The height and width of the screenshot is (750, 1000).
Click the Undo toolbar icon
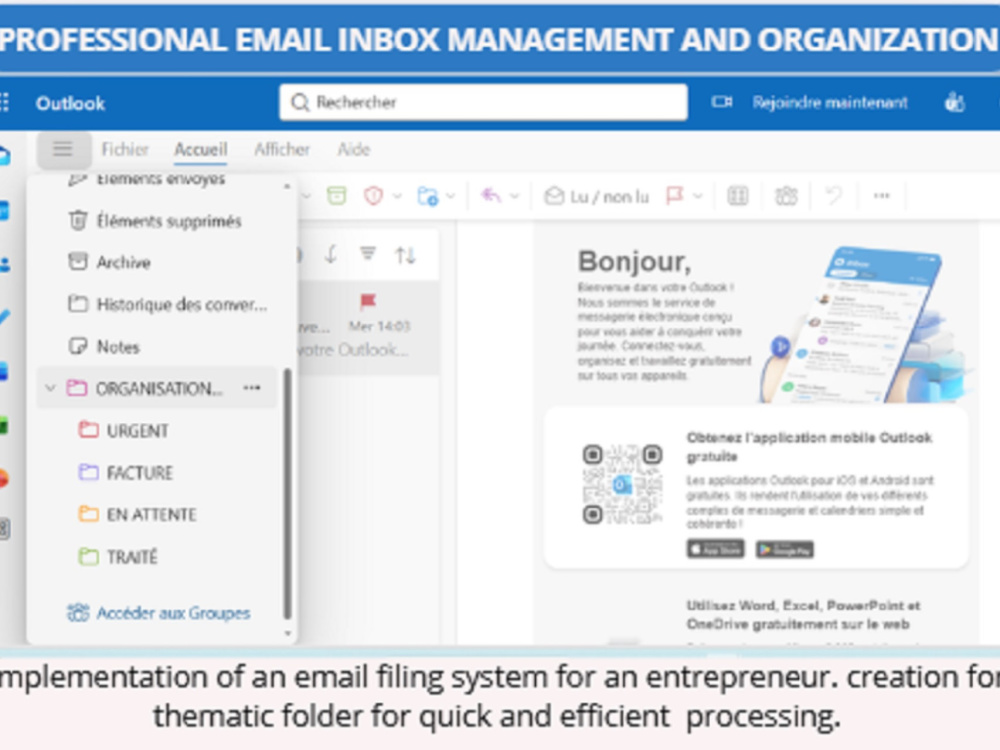click(834, 195)
